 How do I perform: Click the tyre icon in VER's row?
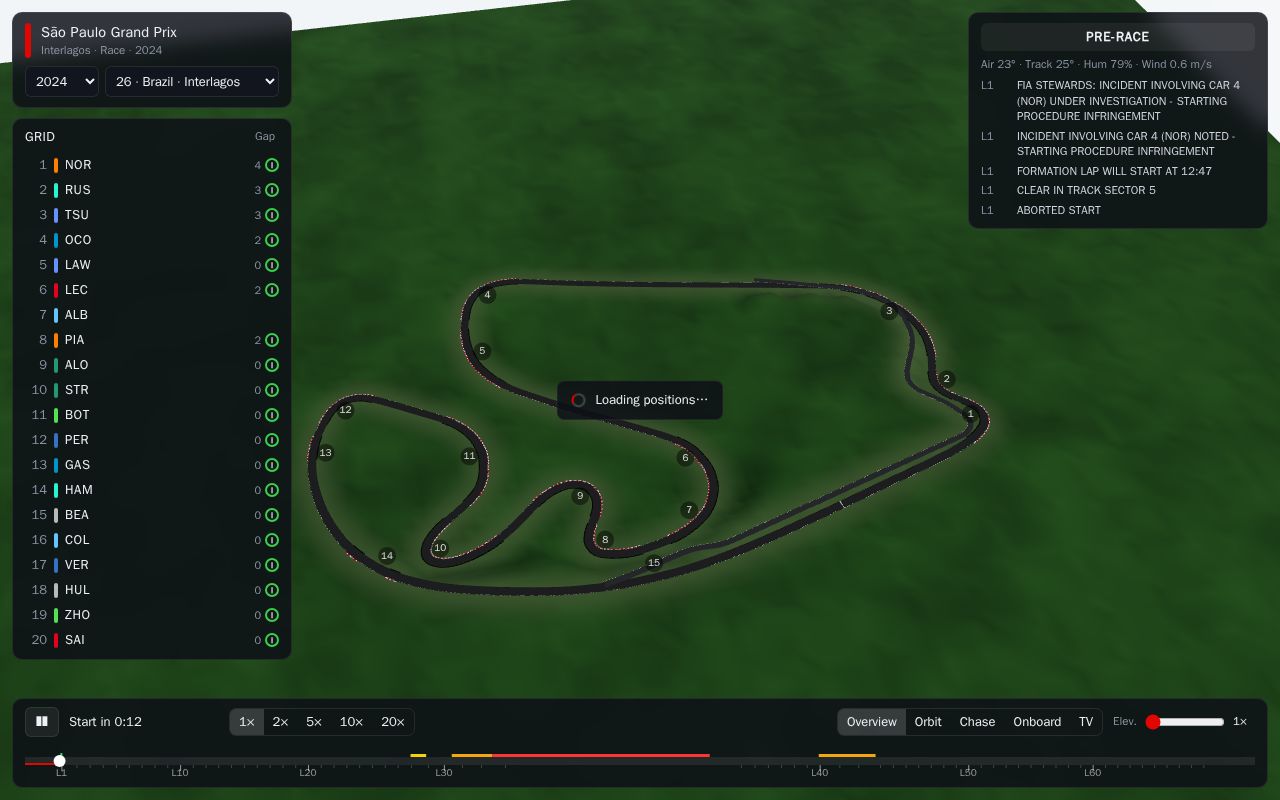(272, 565)
